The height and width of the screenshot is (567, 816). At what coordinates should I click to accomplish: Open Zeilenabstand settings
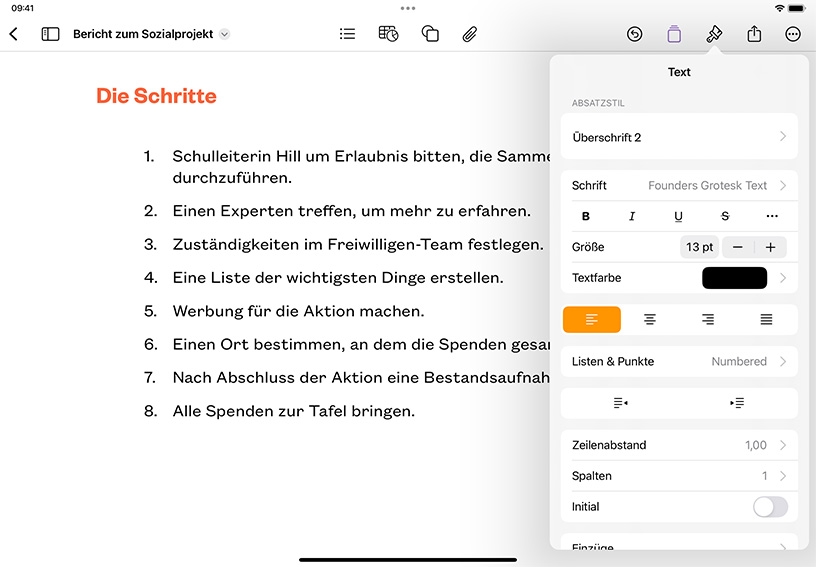[679, 445]
